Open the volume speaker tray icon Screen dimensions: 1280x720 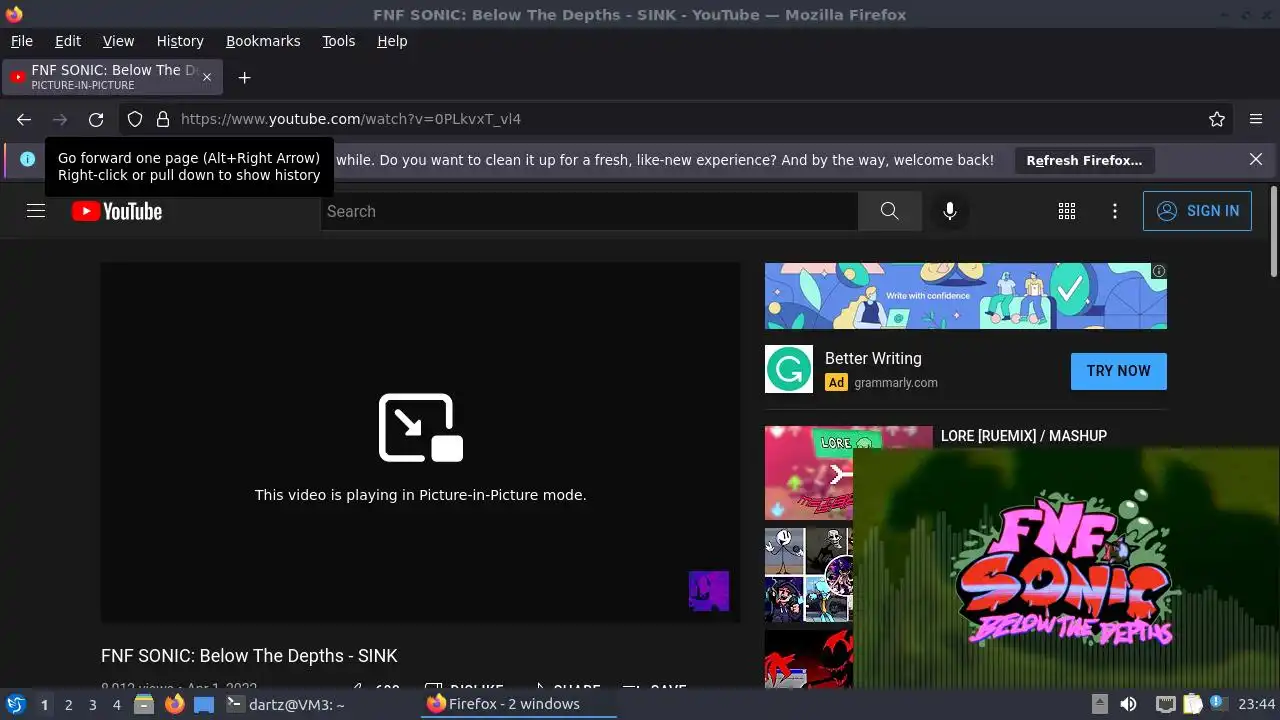(1128, 704)
